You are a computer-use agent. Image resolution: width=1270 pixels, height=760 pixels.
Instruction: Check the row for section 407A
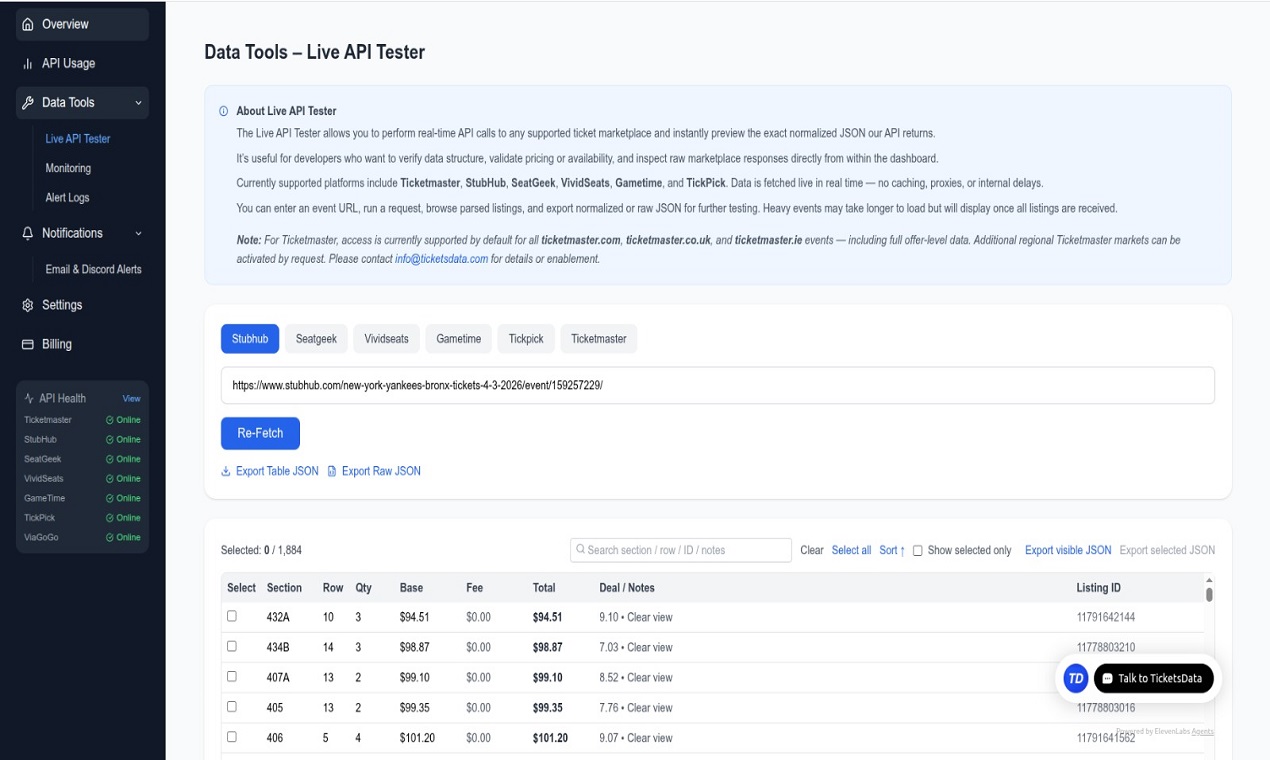click(x=232, y=677)
